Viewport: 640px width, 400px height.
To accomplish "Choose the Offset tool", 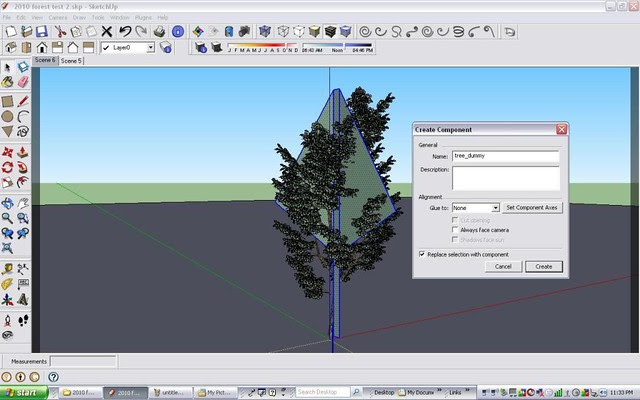I will click(x=23, y=182).
